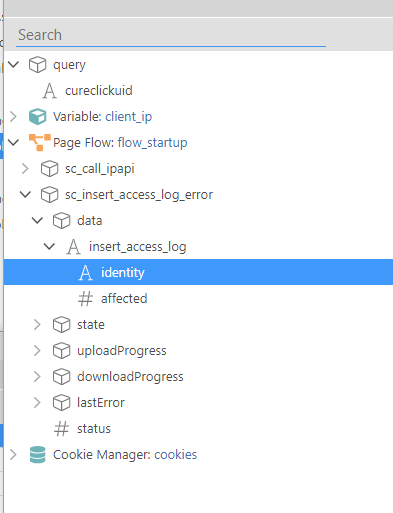Image resolution: width=393 pixels, height=513 pixels.
Task: Collapse the query node
Action: (13, 64)
